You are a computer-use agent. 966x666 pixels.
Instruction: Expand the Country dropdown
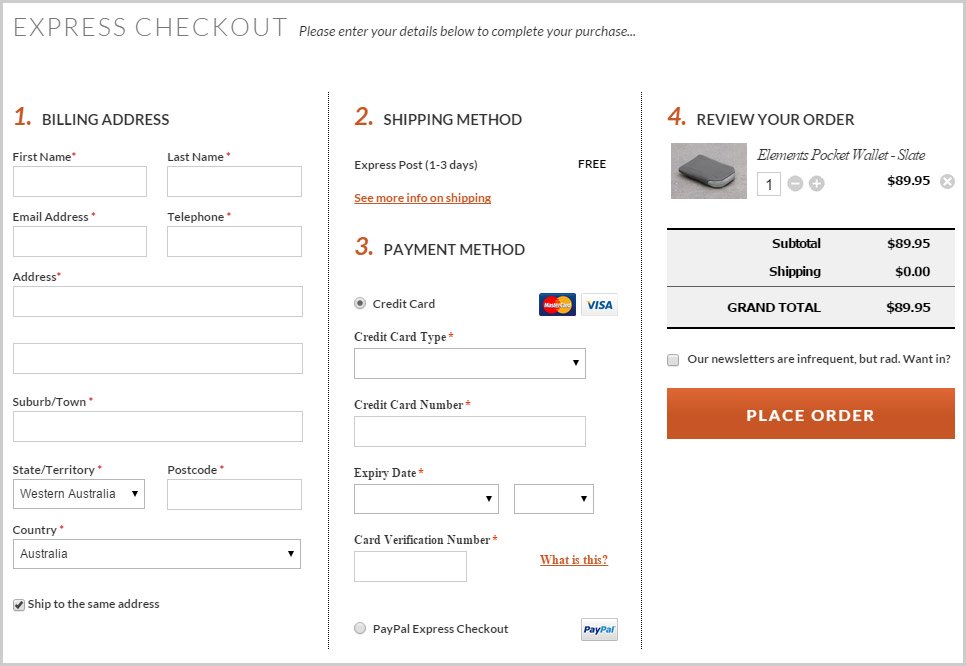pos(157,554)
